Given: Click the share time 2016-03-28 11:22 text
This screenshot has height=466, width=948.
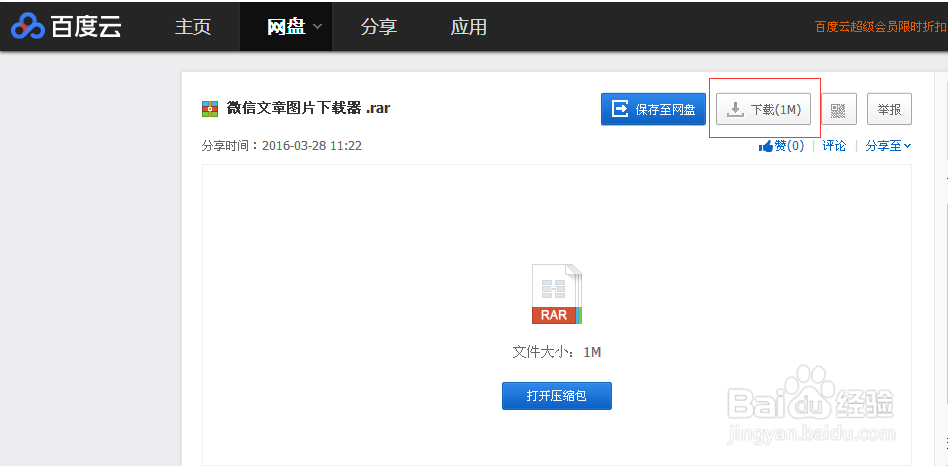Looking at the screenshot, I should tap(282, 146).
